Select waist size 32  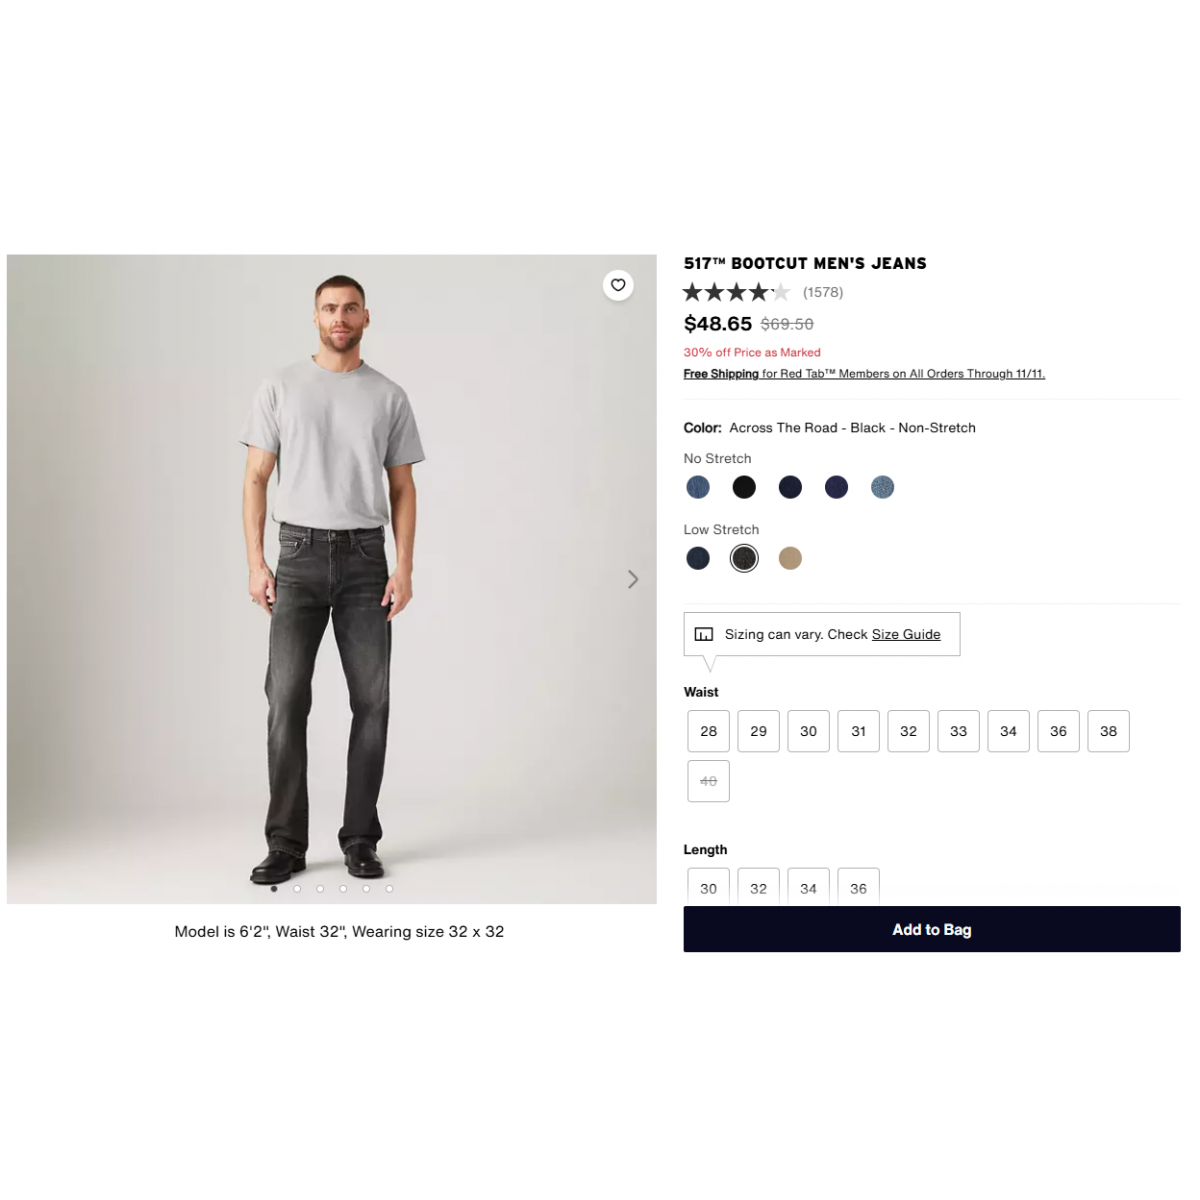pos(908,731)
